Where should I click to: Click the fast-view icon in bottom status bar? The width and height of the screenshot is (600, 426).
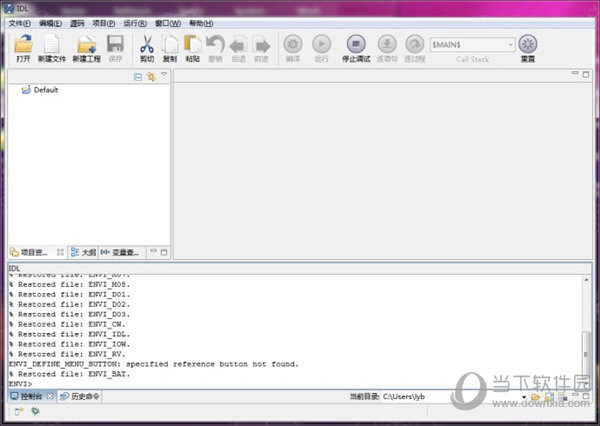[19, 411]
